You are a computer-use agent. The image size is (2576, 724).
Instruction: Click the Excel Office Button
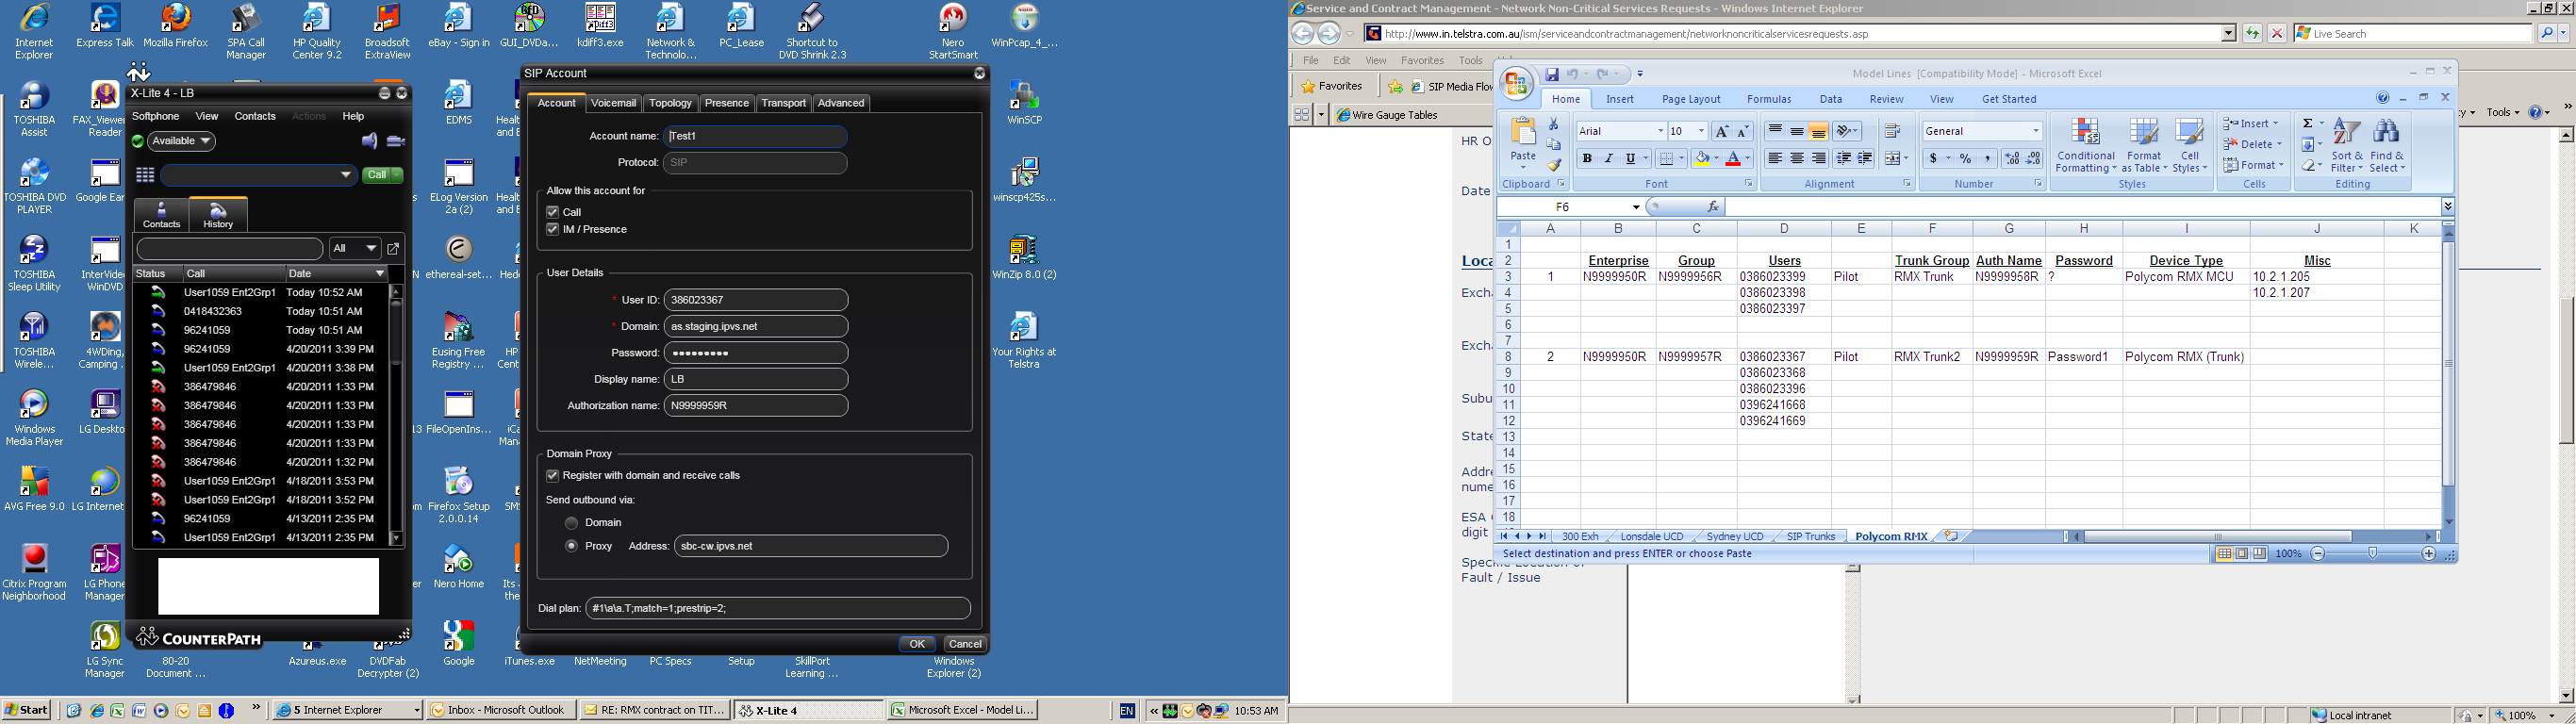point(1517,83)
